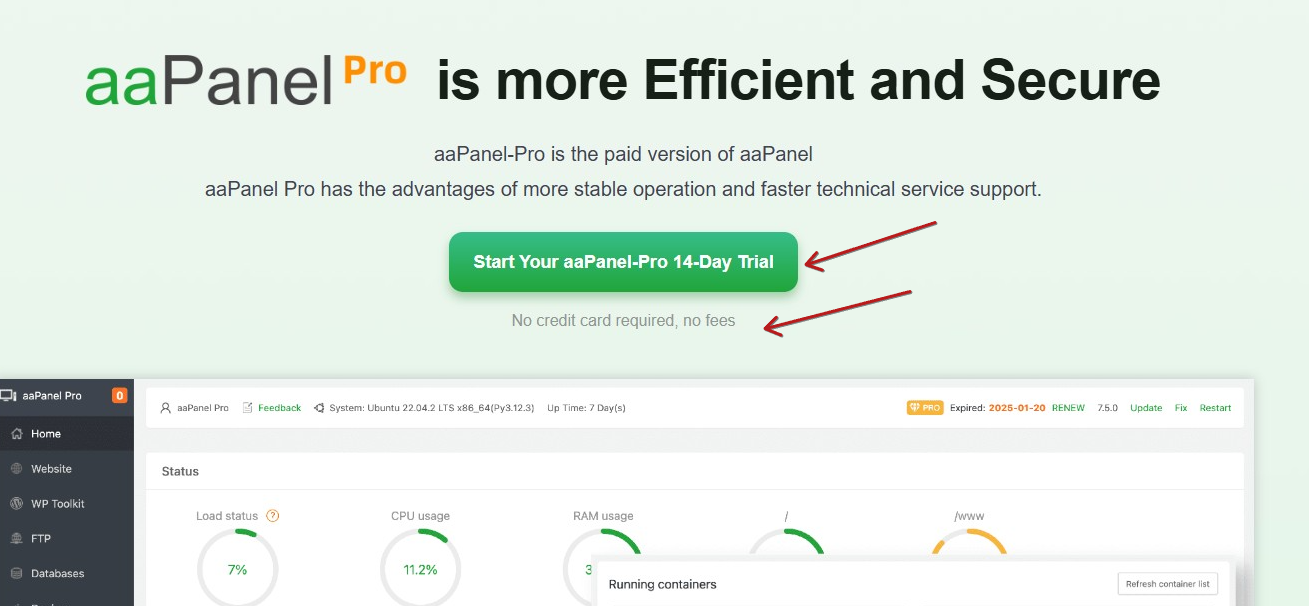The image size is (1309, 606).
Task: Click the orange 0 notification badge
Action: [120, 396]
